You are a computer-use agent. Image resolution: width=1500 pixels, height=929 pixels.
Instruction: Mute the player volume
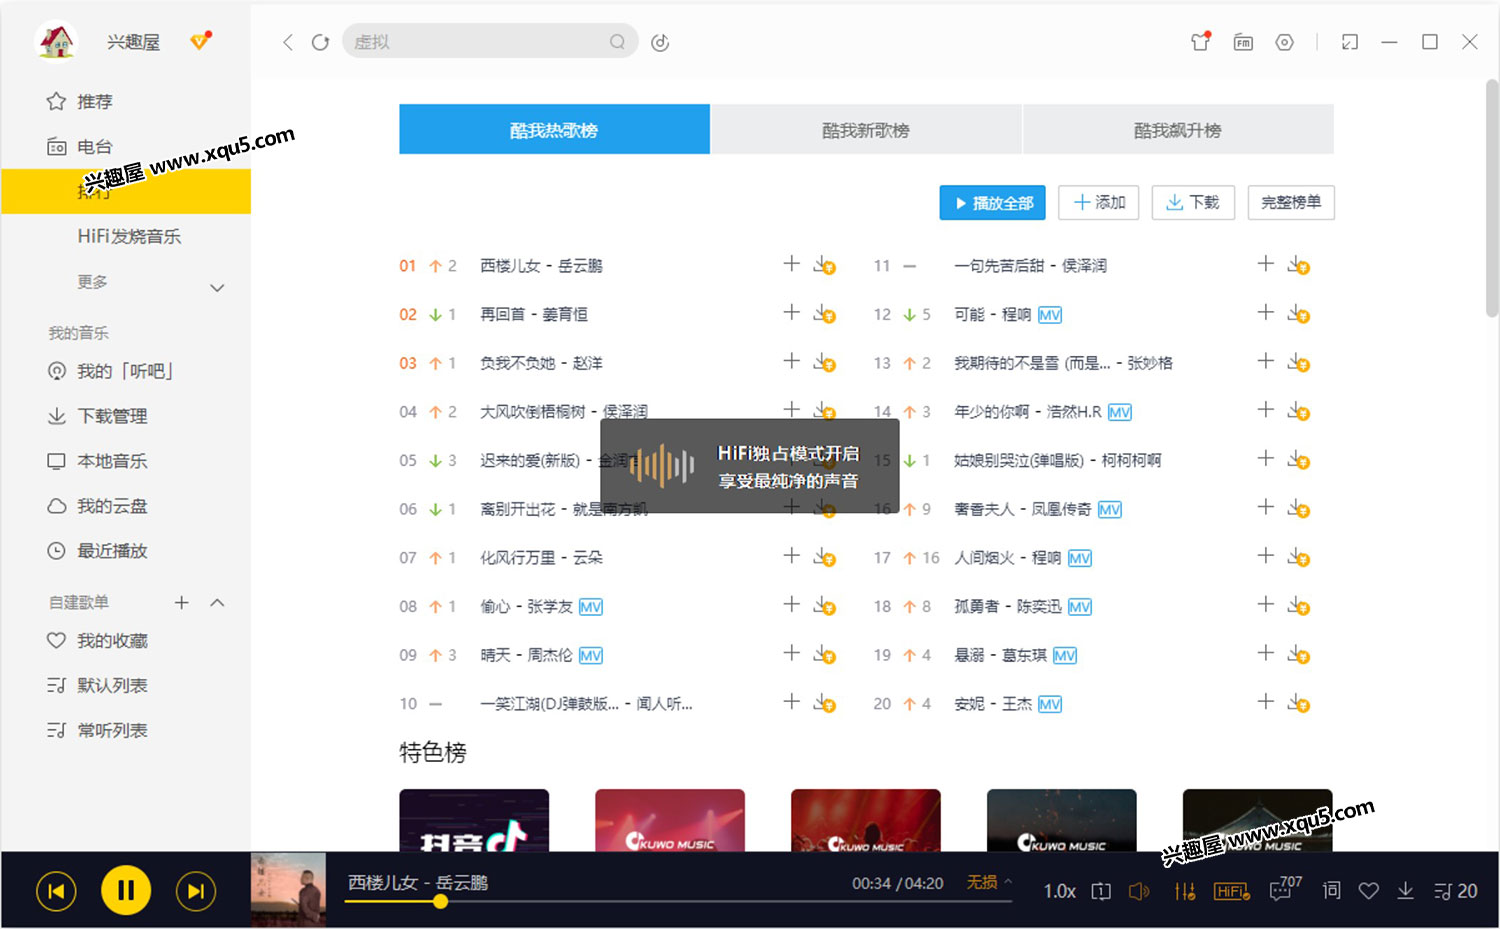1139,891
